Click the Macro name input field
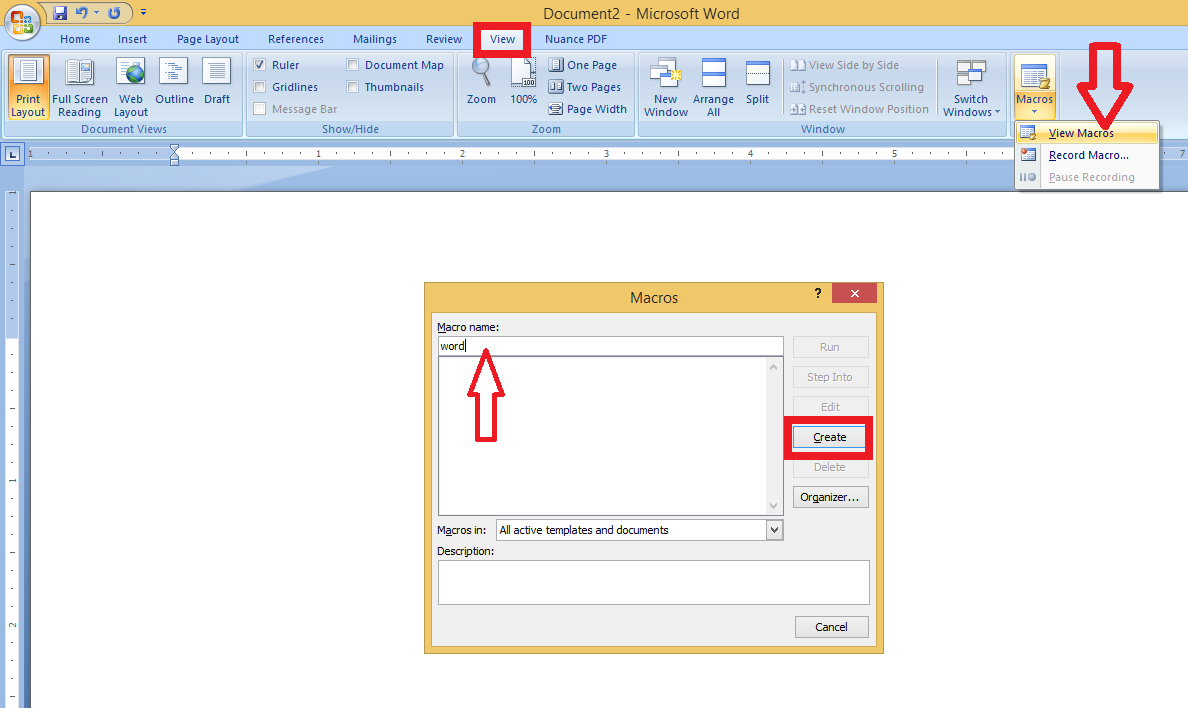 click(x=610, y=346)
